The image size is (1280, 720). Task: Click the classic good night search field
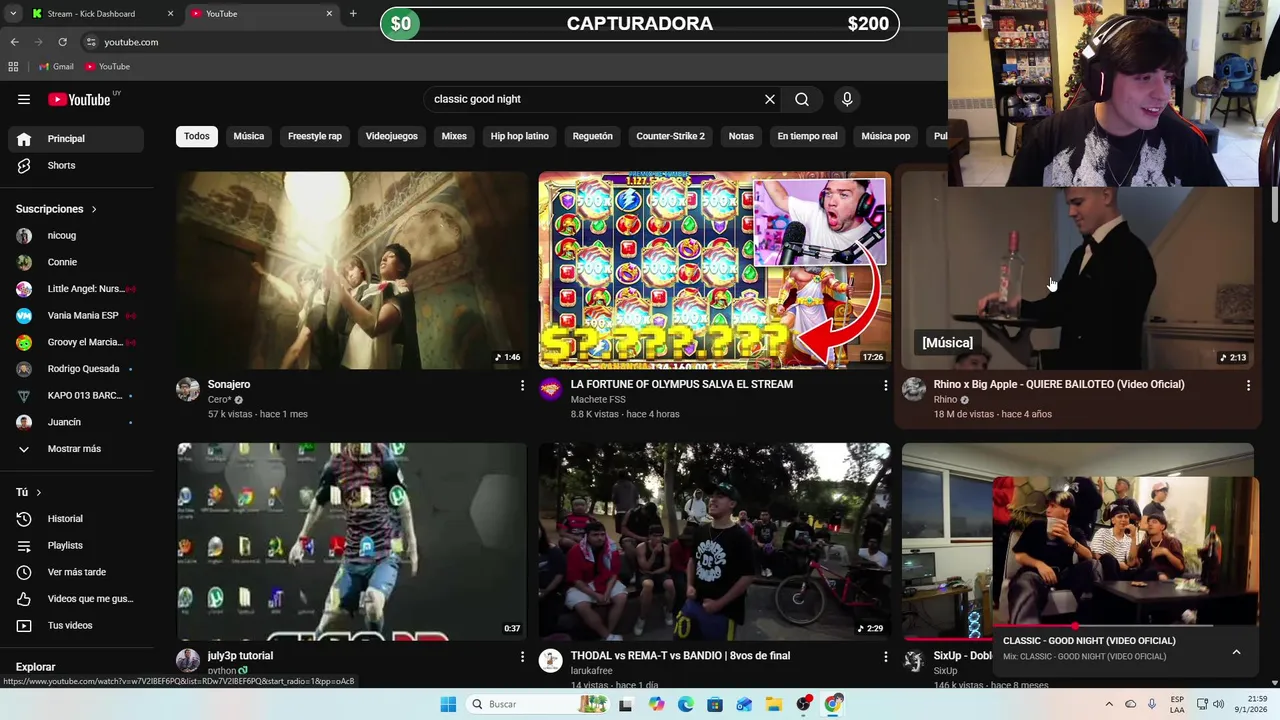coord(595,99)
